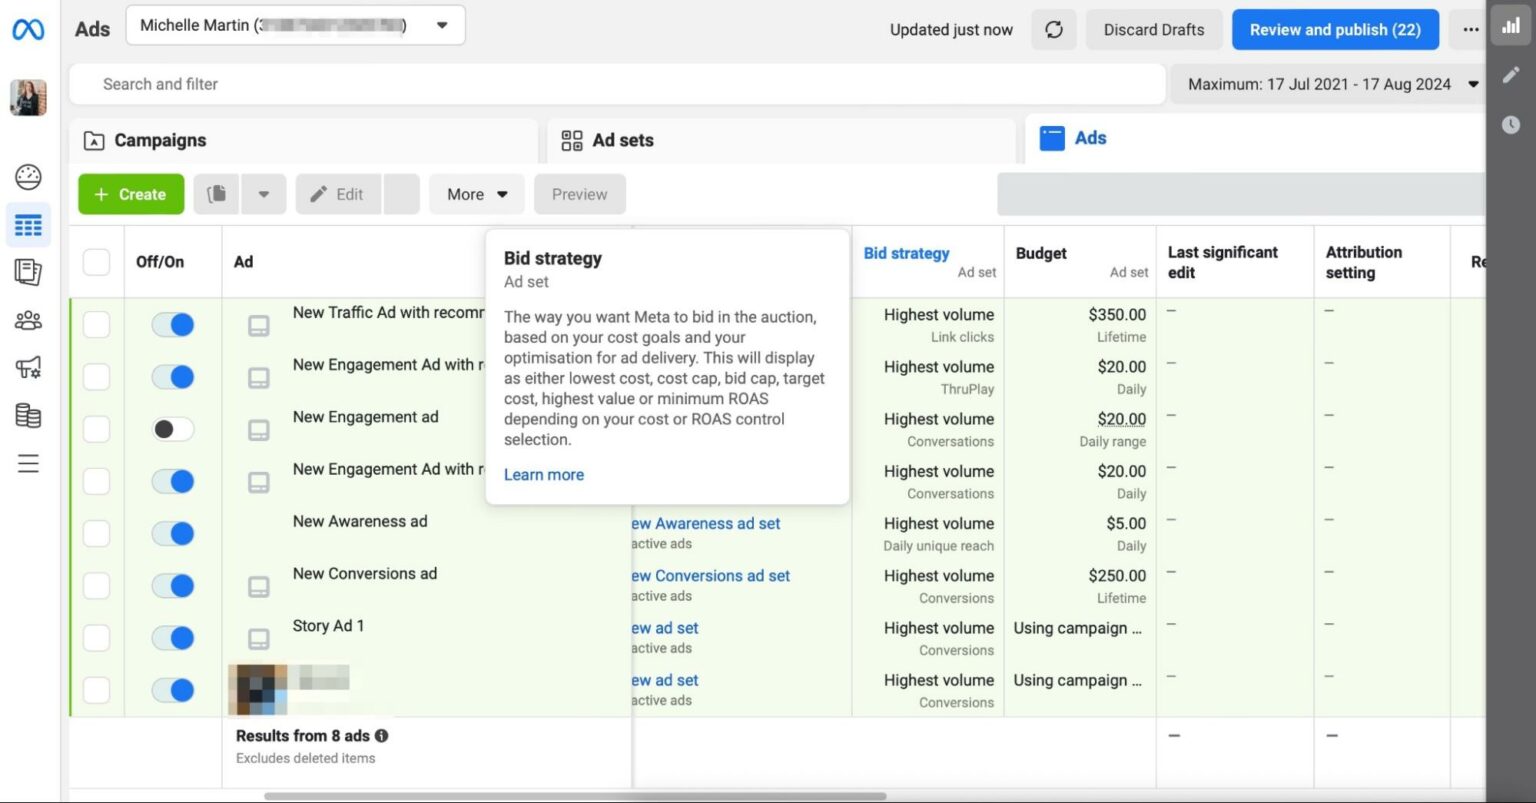
Task: Open the More dropdown in the toolbar
Action: (477, 194)
